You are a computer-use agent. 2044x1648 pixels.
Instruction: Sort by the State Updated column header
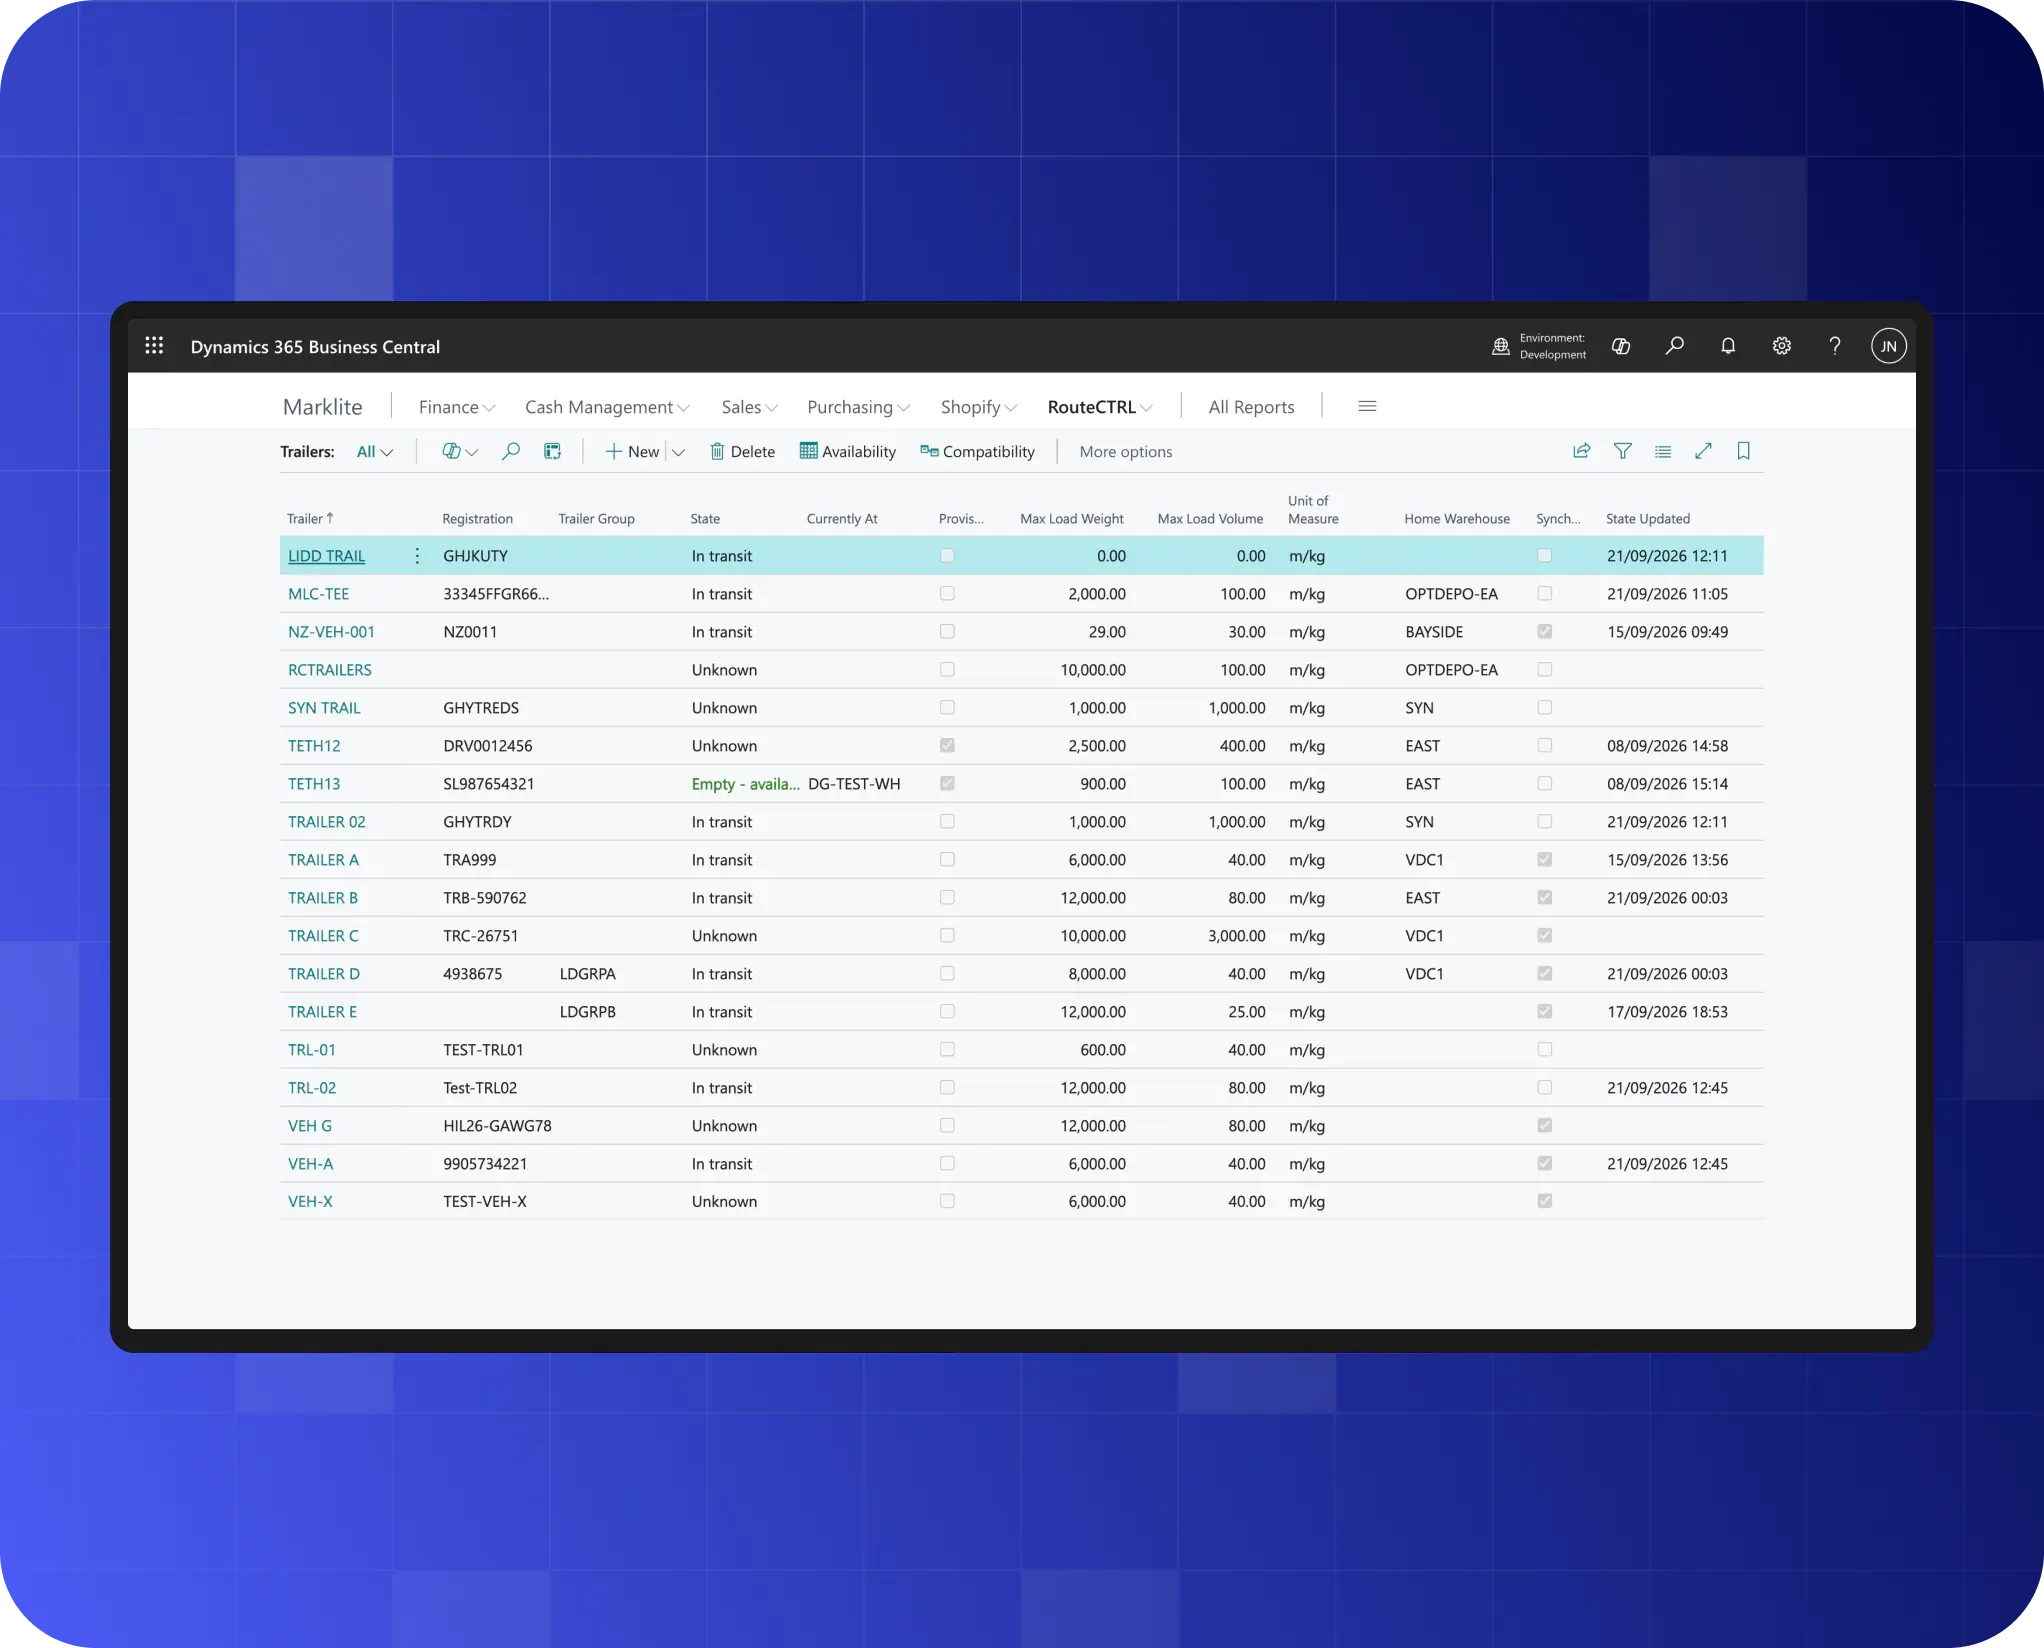1648,519
